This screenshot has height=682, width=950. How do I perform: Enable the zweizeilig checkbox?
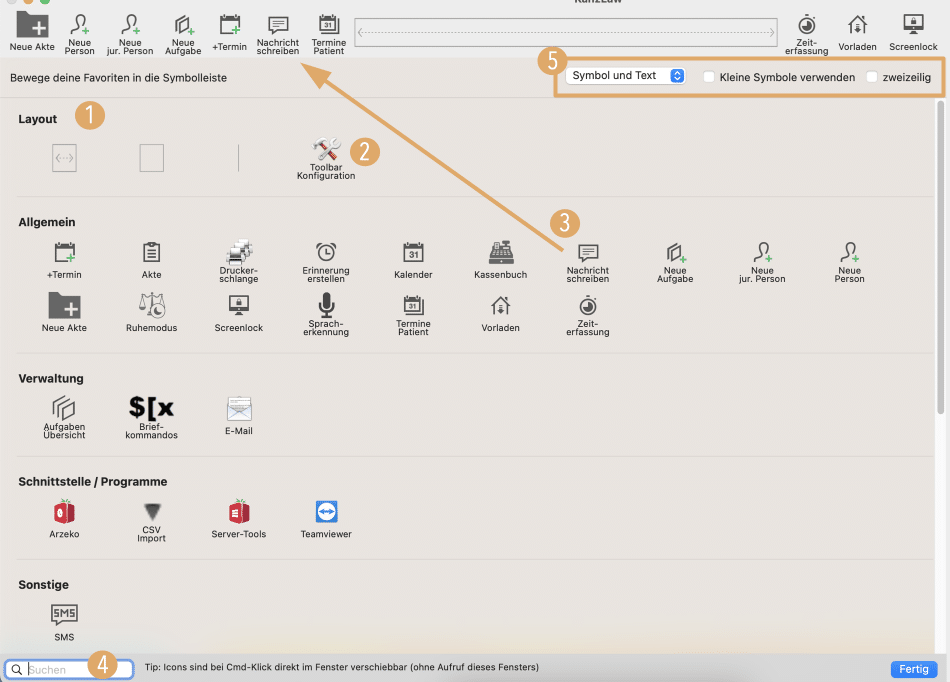tap(872, 77)
